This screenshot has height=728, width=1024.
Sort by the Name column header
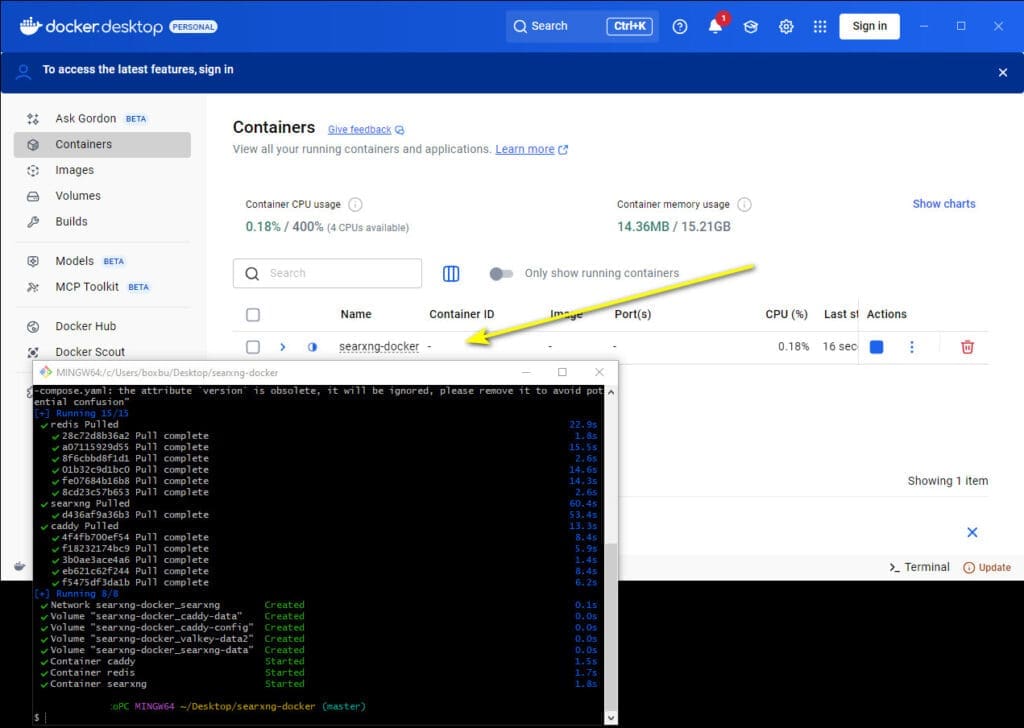356,314
